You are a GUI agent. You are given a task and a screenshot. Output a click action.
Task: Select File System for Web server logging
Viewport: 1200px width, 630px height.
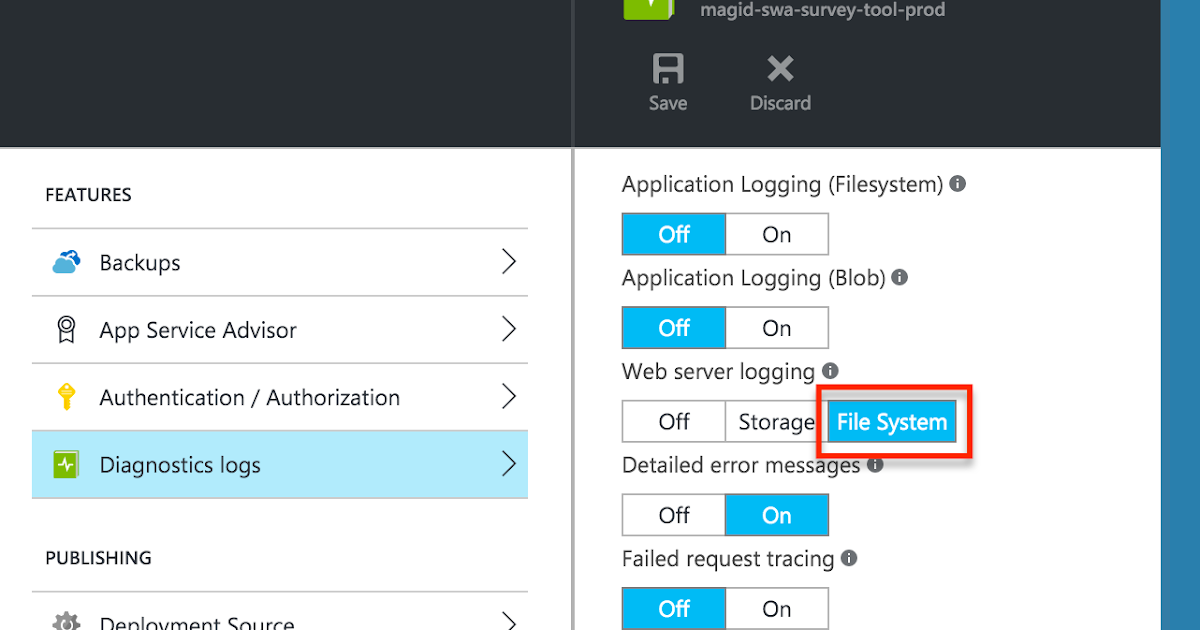click(892, 422)
